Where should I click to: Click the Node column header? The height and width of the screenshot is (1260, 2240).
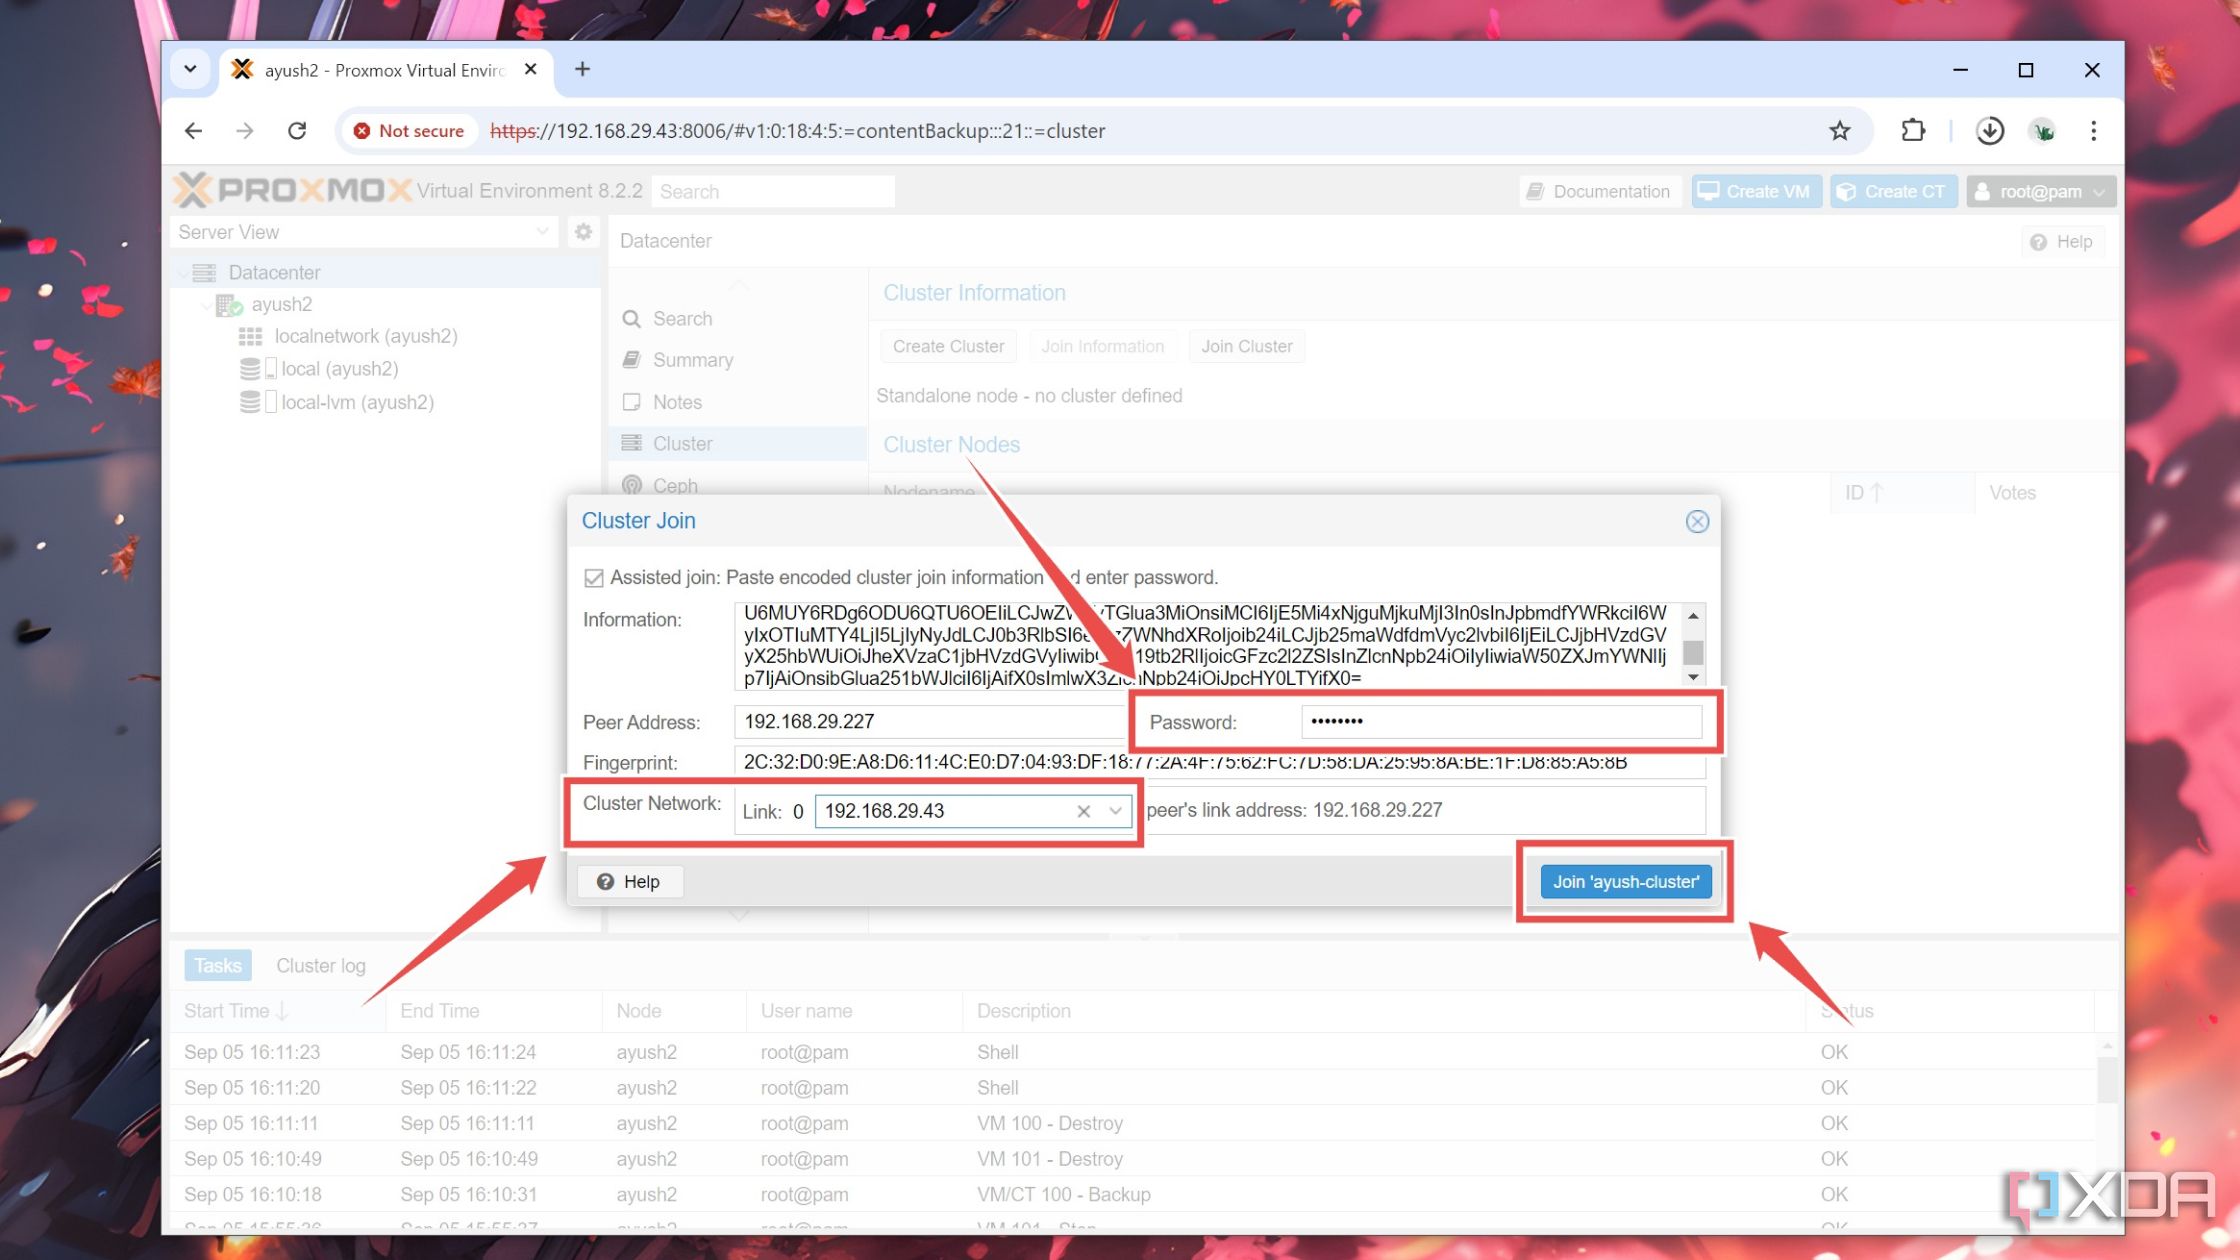[674, 1011]
